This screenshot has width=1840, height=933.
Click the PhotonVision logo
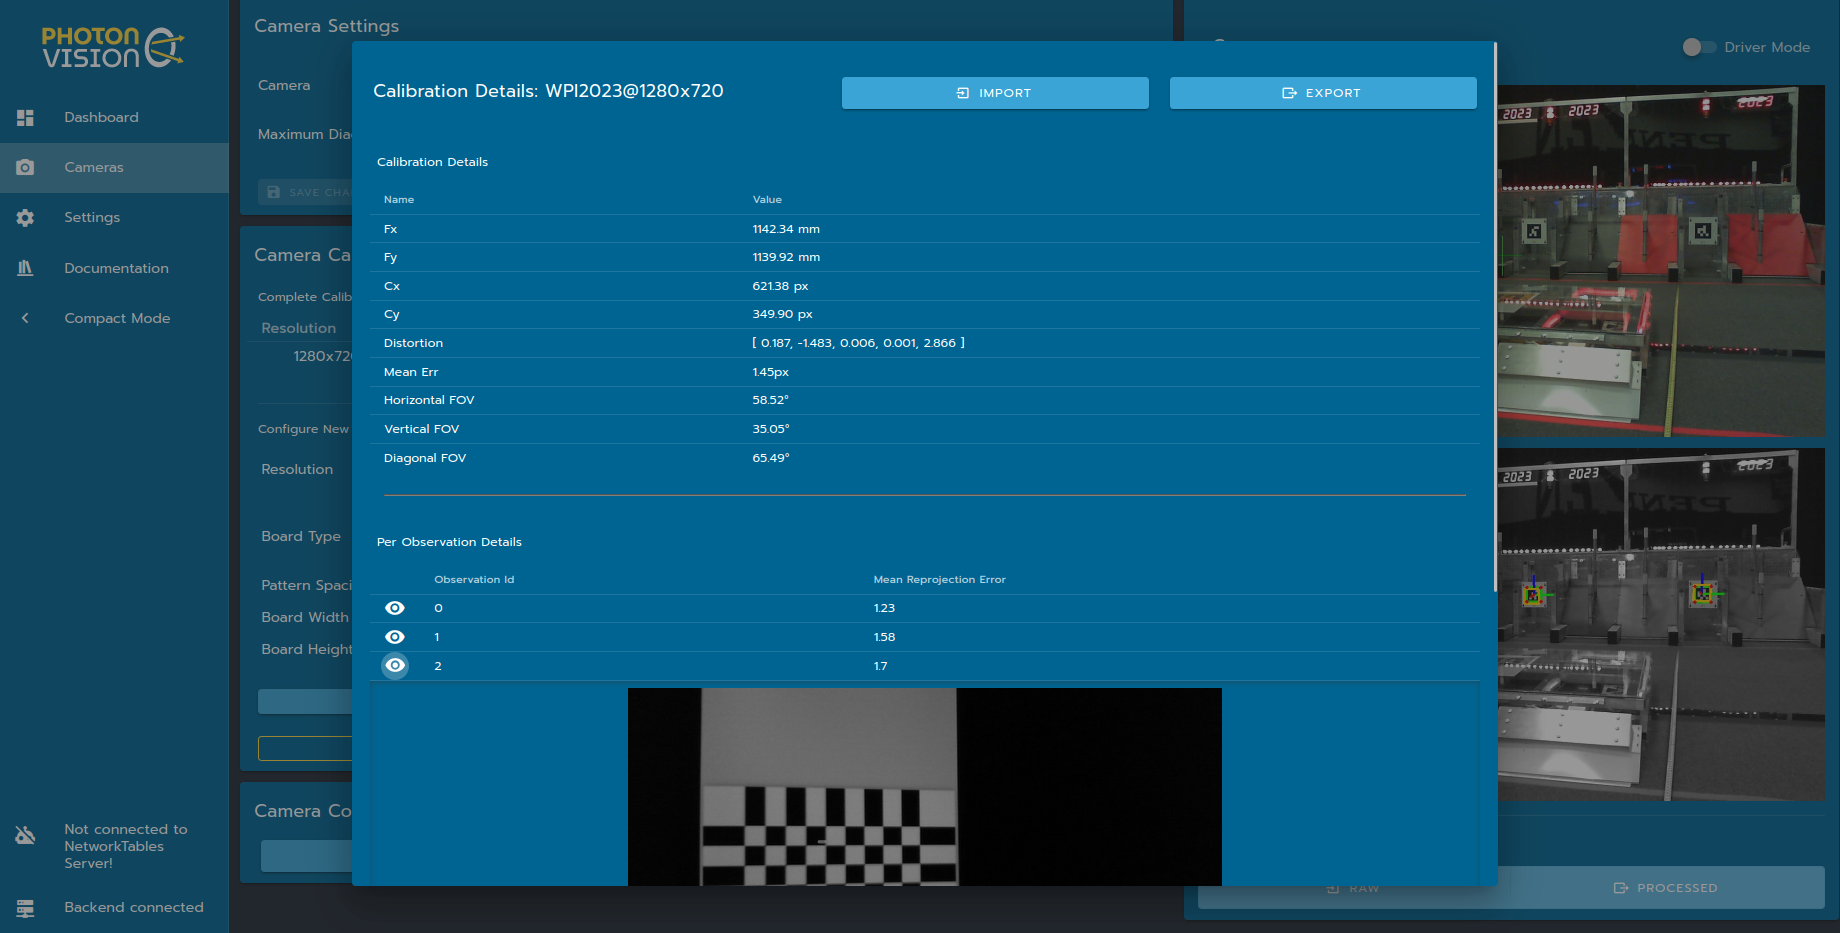(x=112, y=48)
